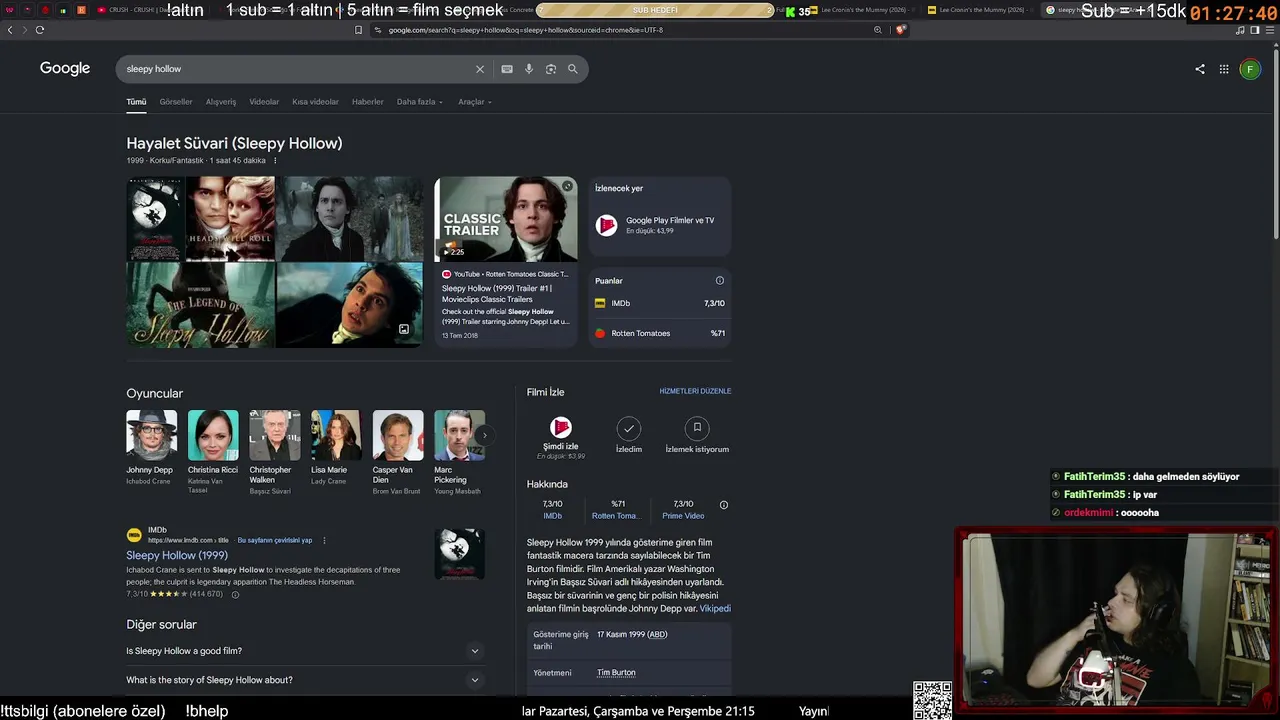The image size is (1280, 720).
Task: Switch to the Haberler tab
Action: [368, 102]
